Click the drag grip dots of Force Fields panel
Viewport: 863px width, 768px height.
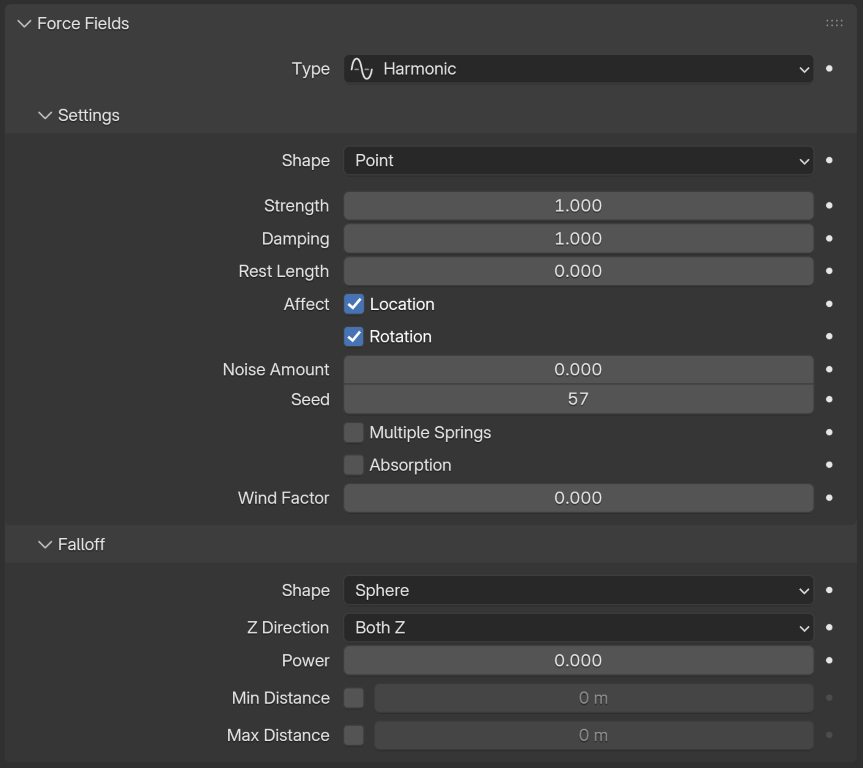[x=834, y=23]
